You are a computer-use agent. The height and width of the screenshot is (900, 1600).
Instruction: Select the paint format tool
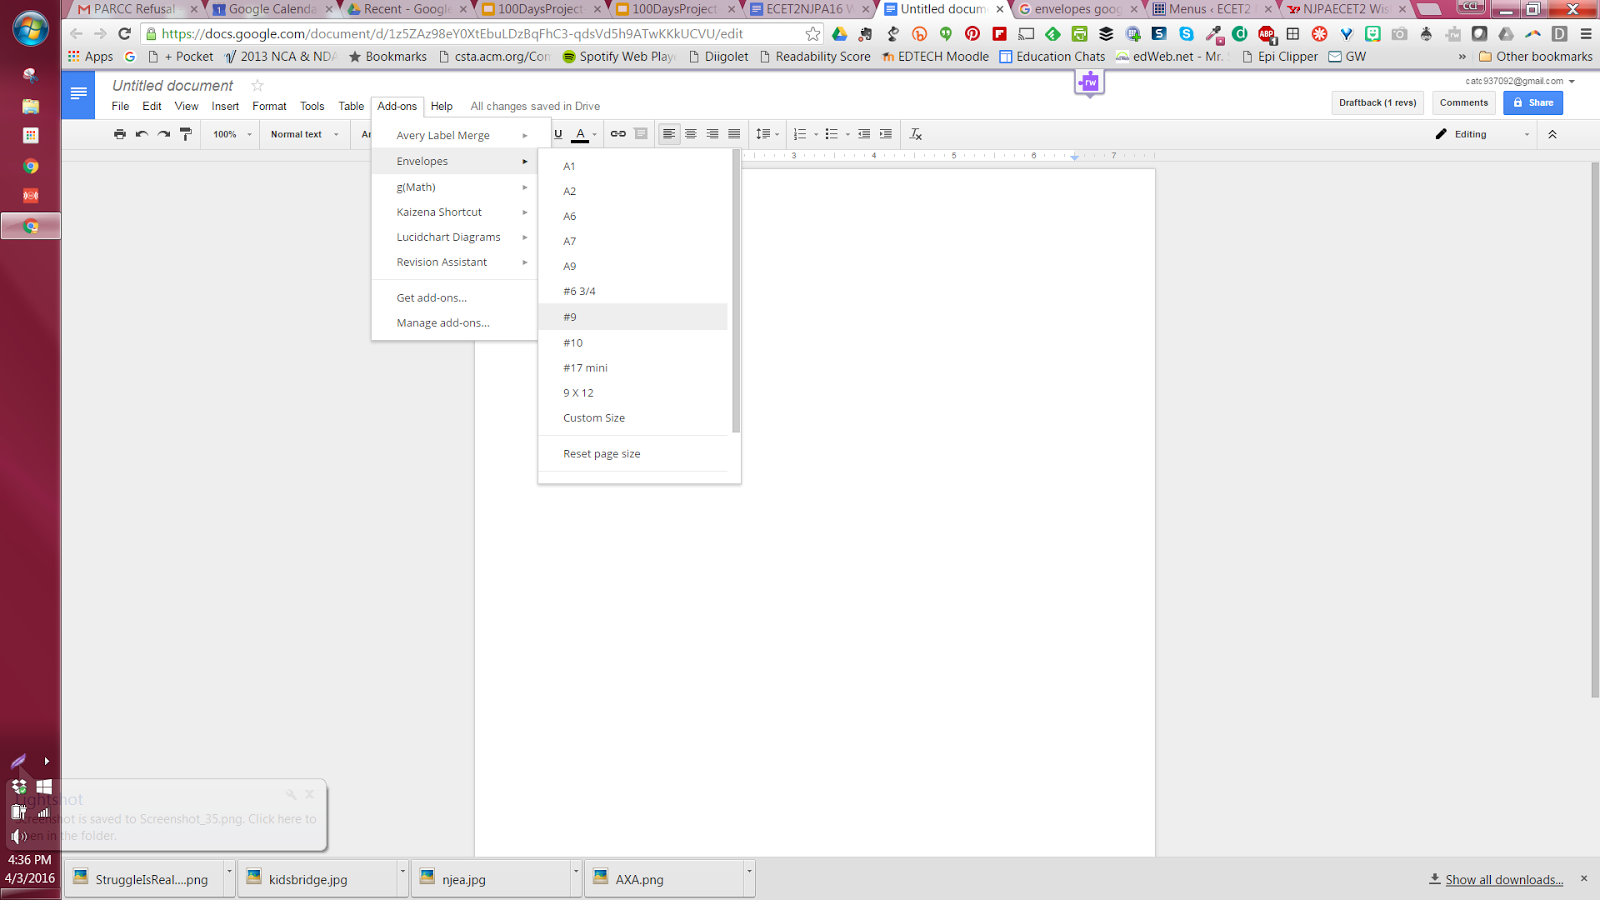186,134
